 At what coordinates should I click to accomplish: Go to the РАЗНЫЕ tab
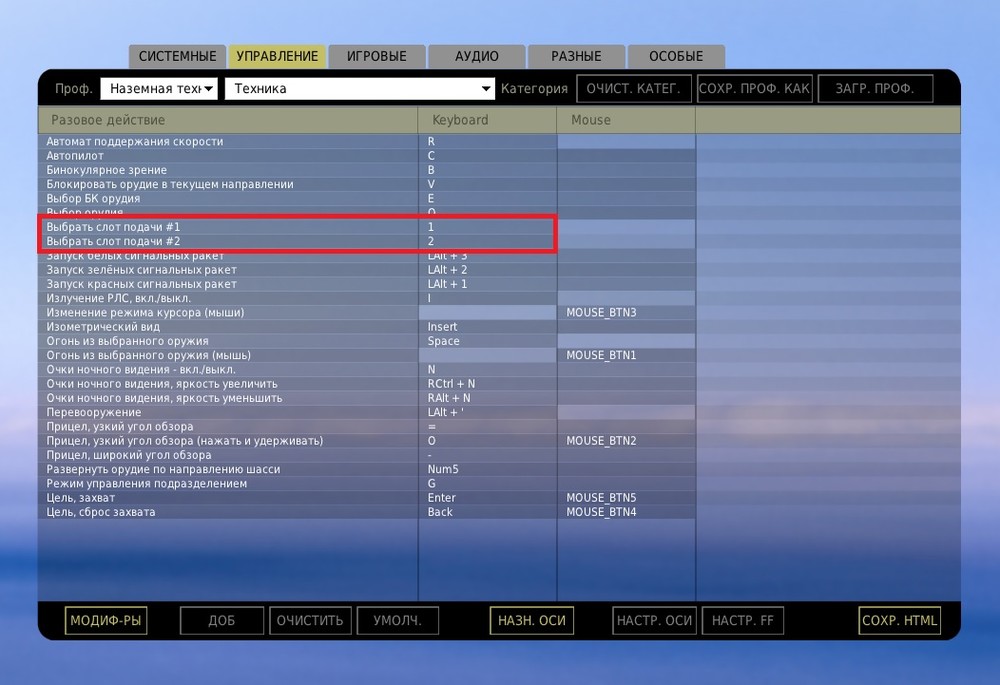click(x=577, y=56)
